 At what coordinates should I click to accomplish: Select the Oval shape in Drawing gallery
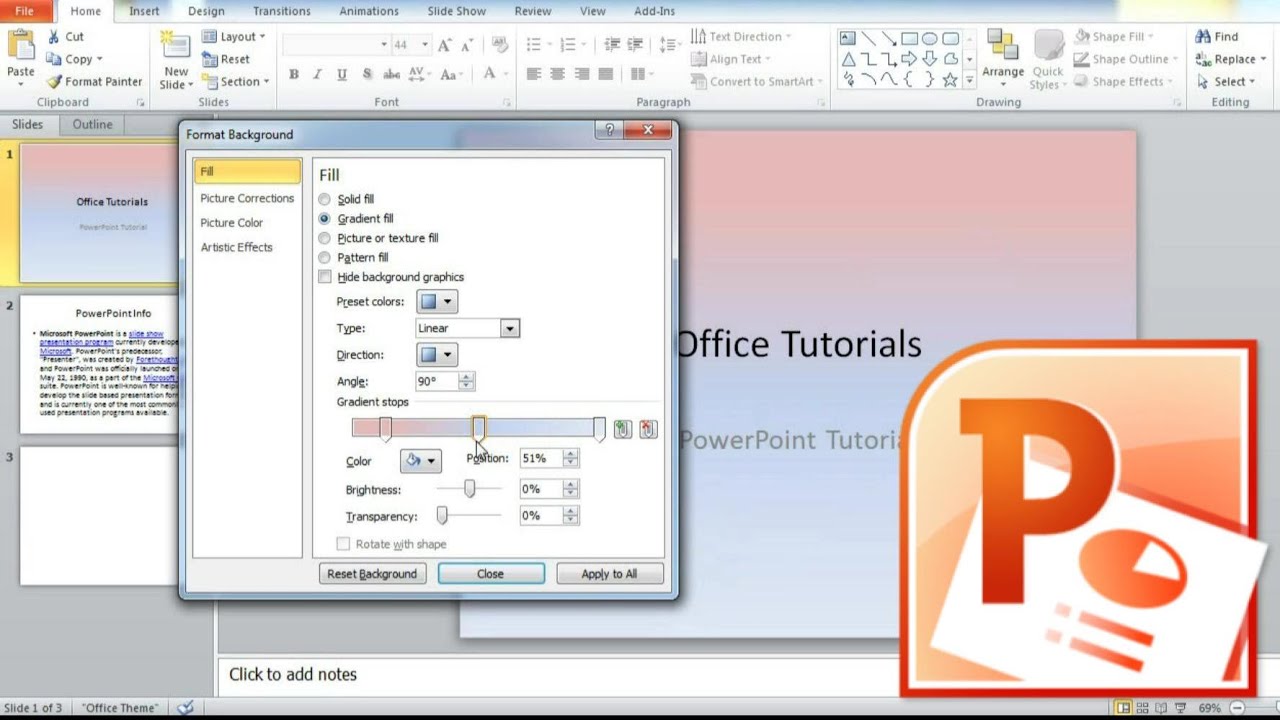pos(929,39)
